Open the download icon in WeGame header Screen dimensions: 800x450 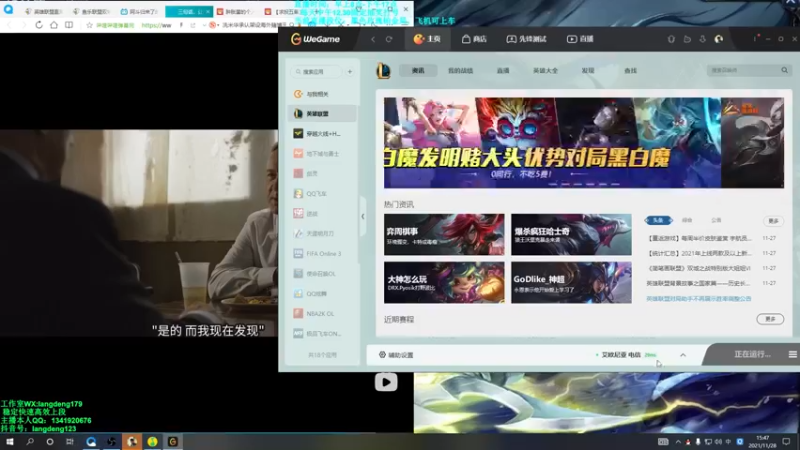703,39
